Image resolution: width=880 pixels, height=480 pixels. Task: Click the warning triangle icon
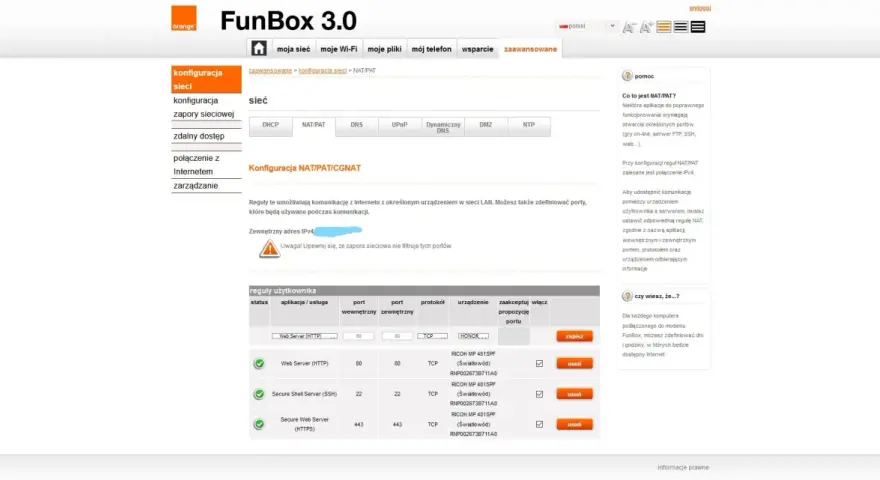point(269,248)
